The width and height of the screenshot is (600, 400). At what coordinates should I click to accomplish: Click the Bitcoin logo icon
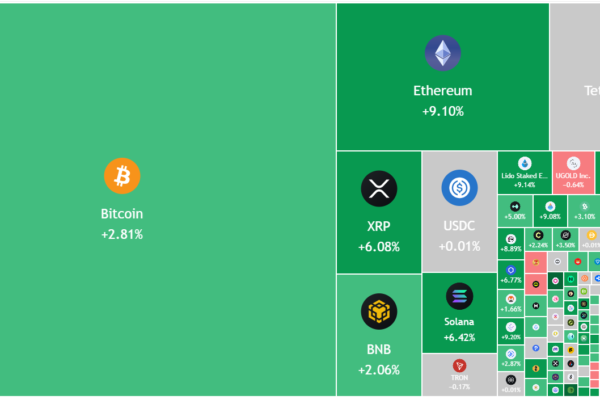coord(122,176)
